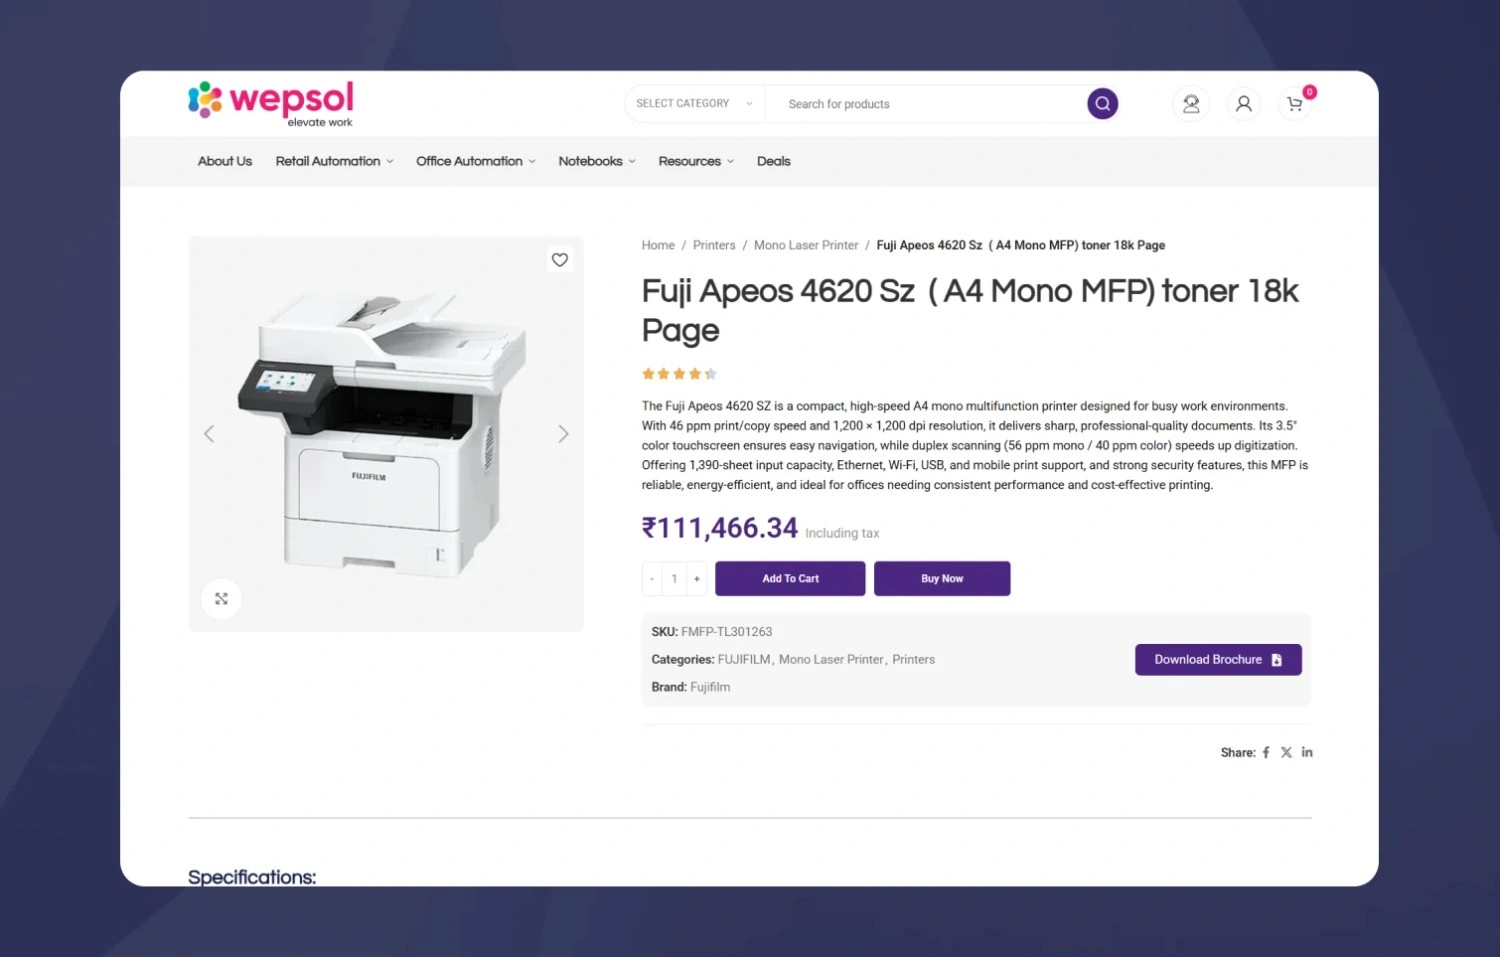
Task: Increase quantity with plus button
Action: pyautogui.click(x=697, y=579)
